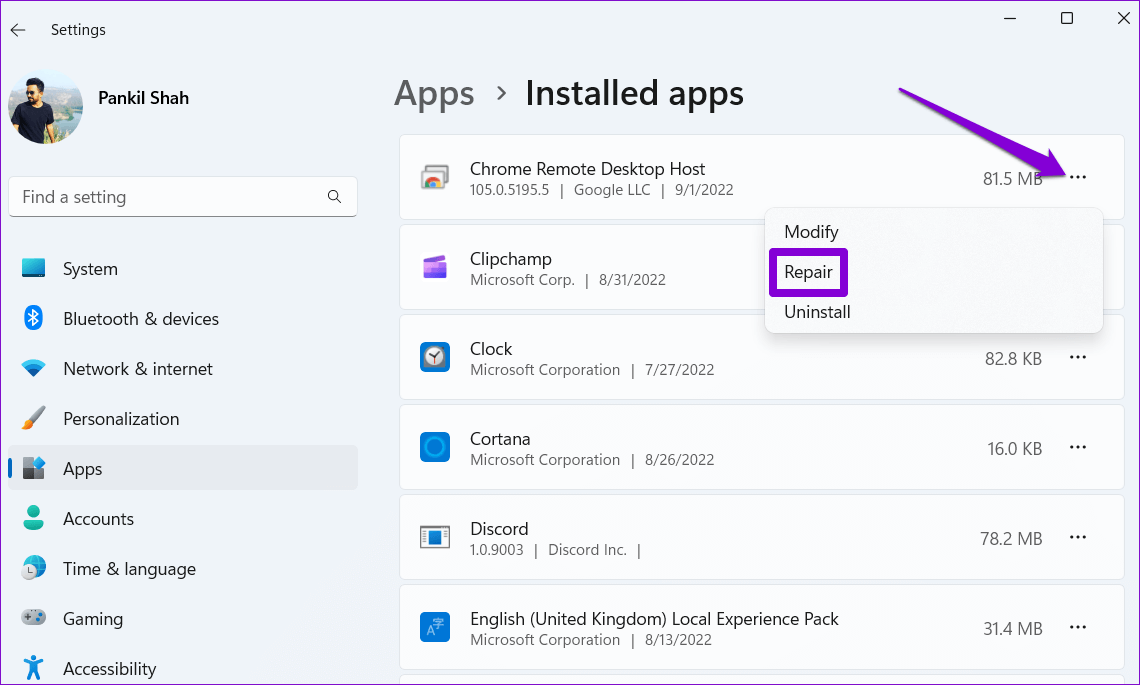Open more options for English Local Experience Pack

[1077, 627]
